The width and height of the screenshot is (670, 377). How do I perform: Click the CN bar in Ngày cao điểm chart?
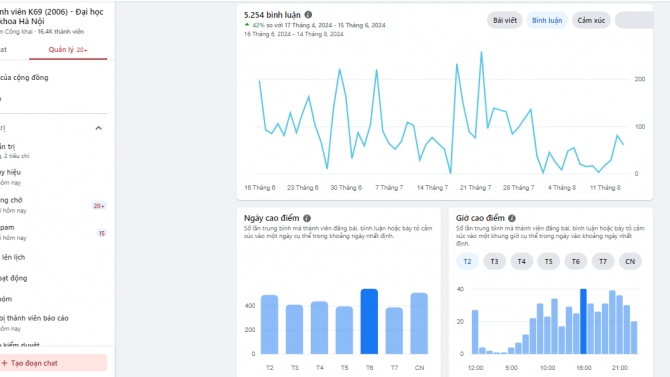tap(419, 324)
